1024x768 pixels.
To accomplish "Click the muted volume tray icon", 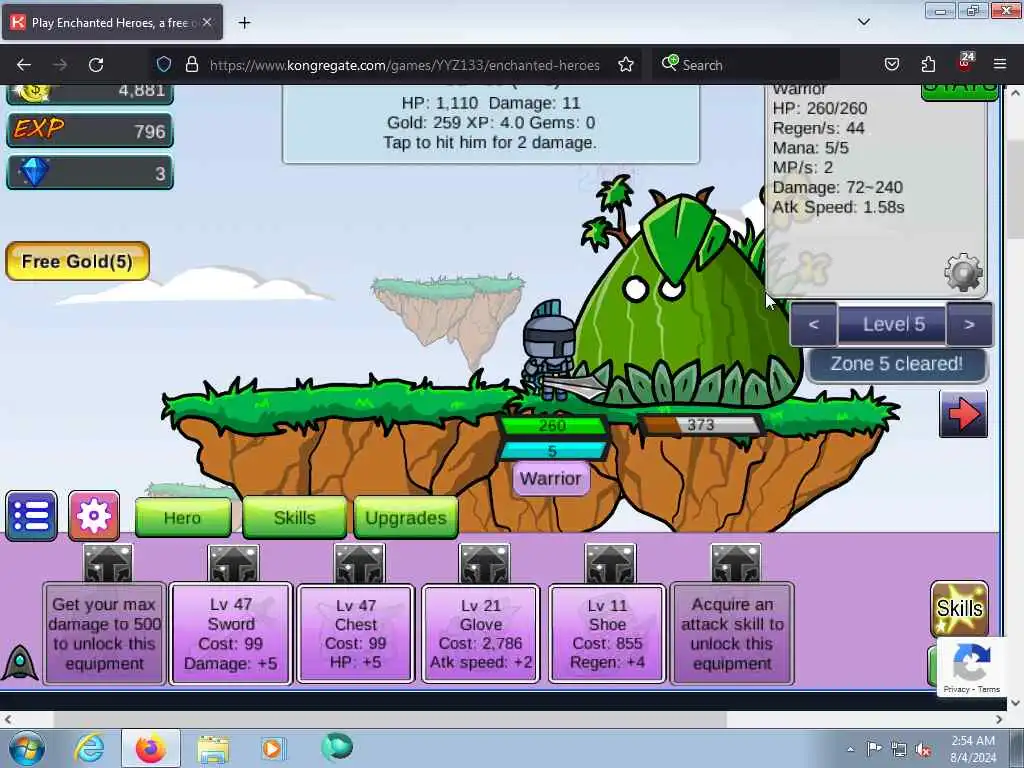I will click(x=923, y=749).
